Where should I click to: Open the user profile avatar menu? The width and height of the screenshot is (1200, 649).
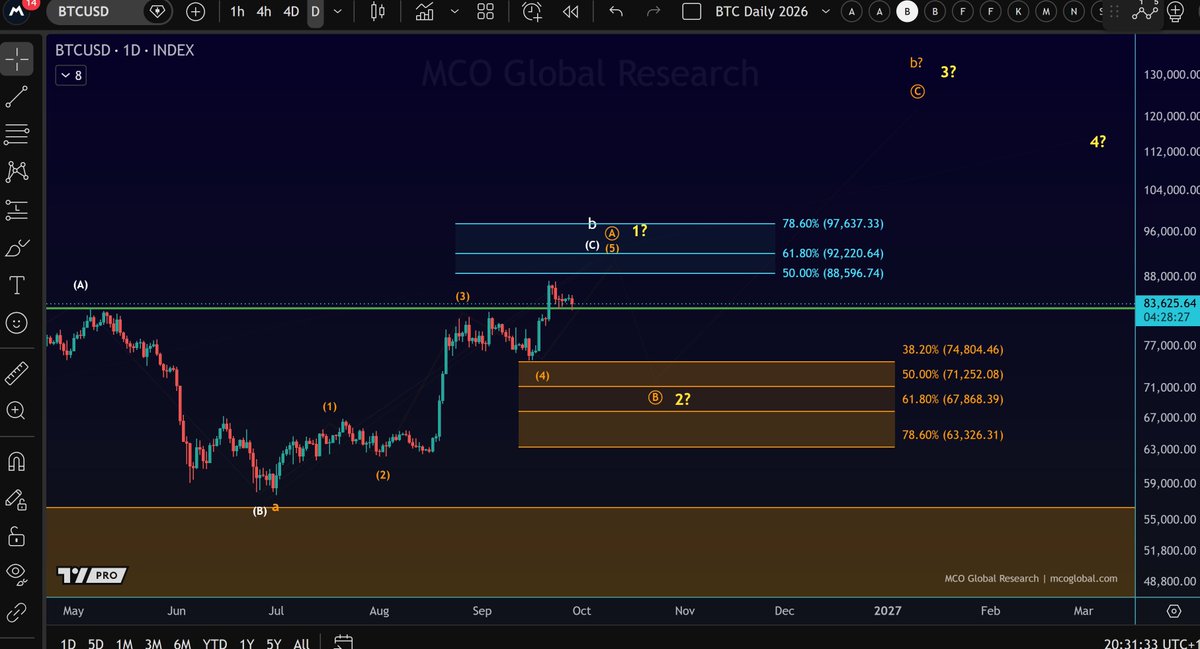pos(18,12)
